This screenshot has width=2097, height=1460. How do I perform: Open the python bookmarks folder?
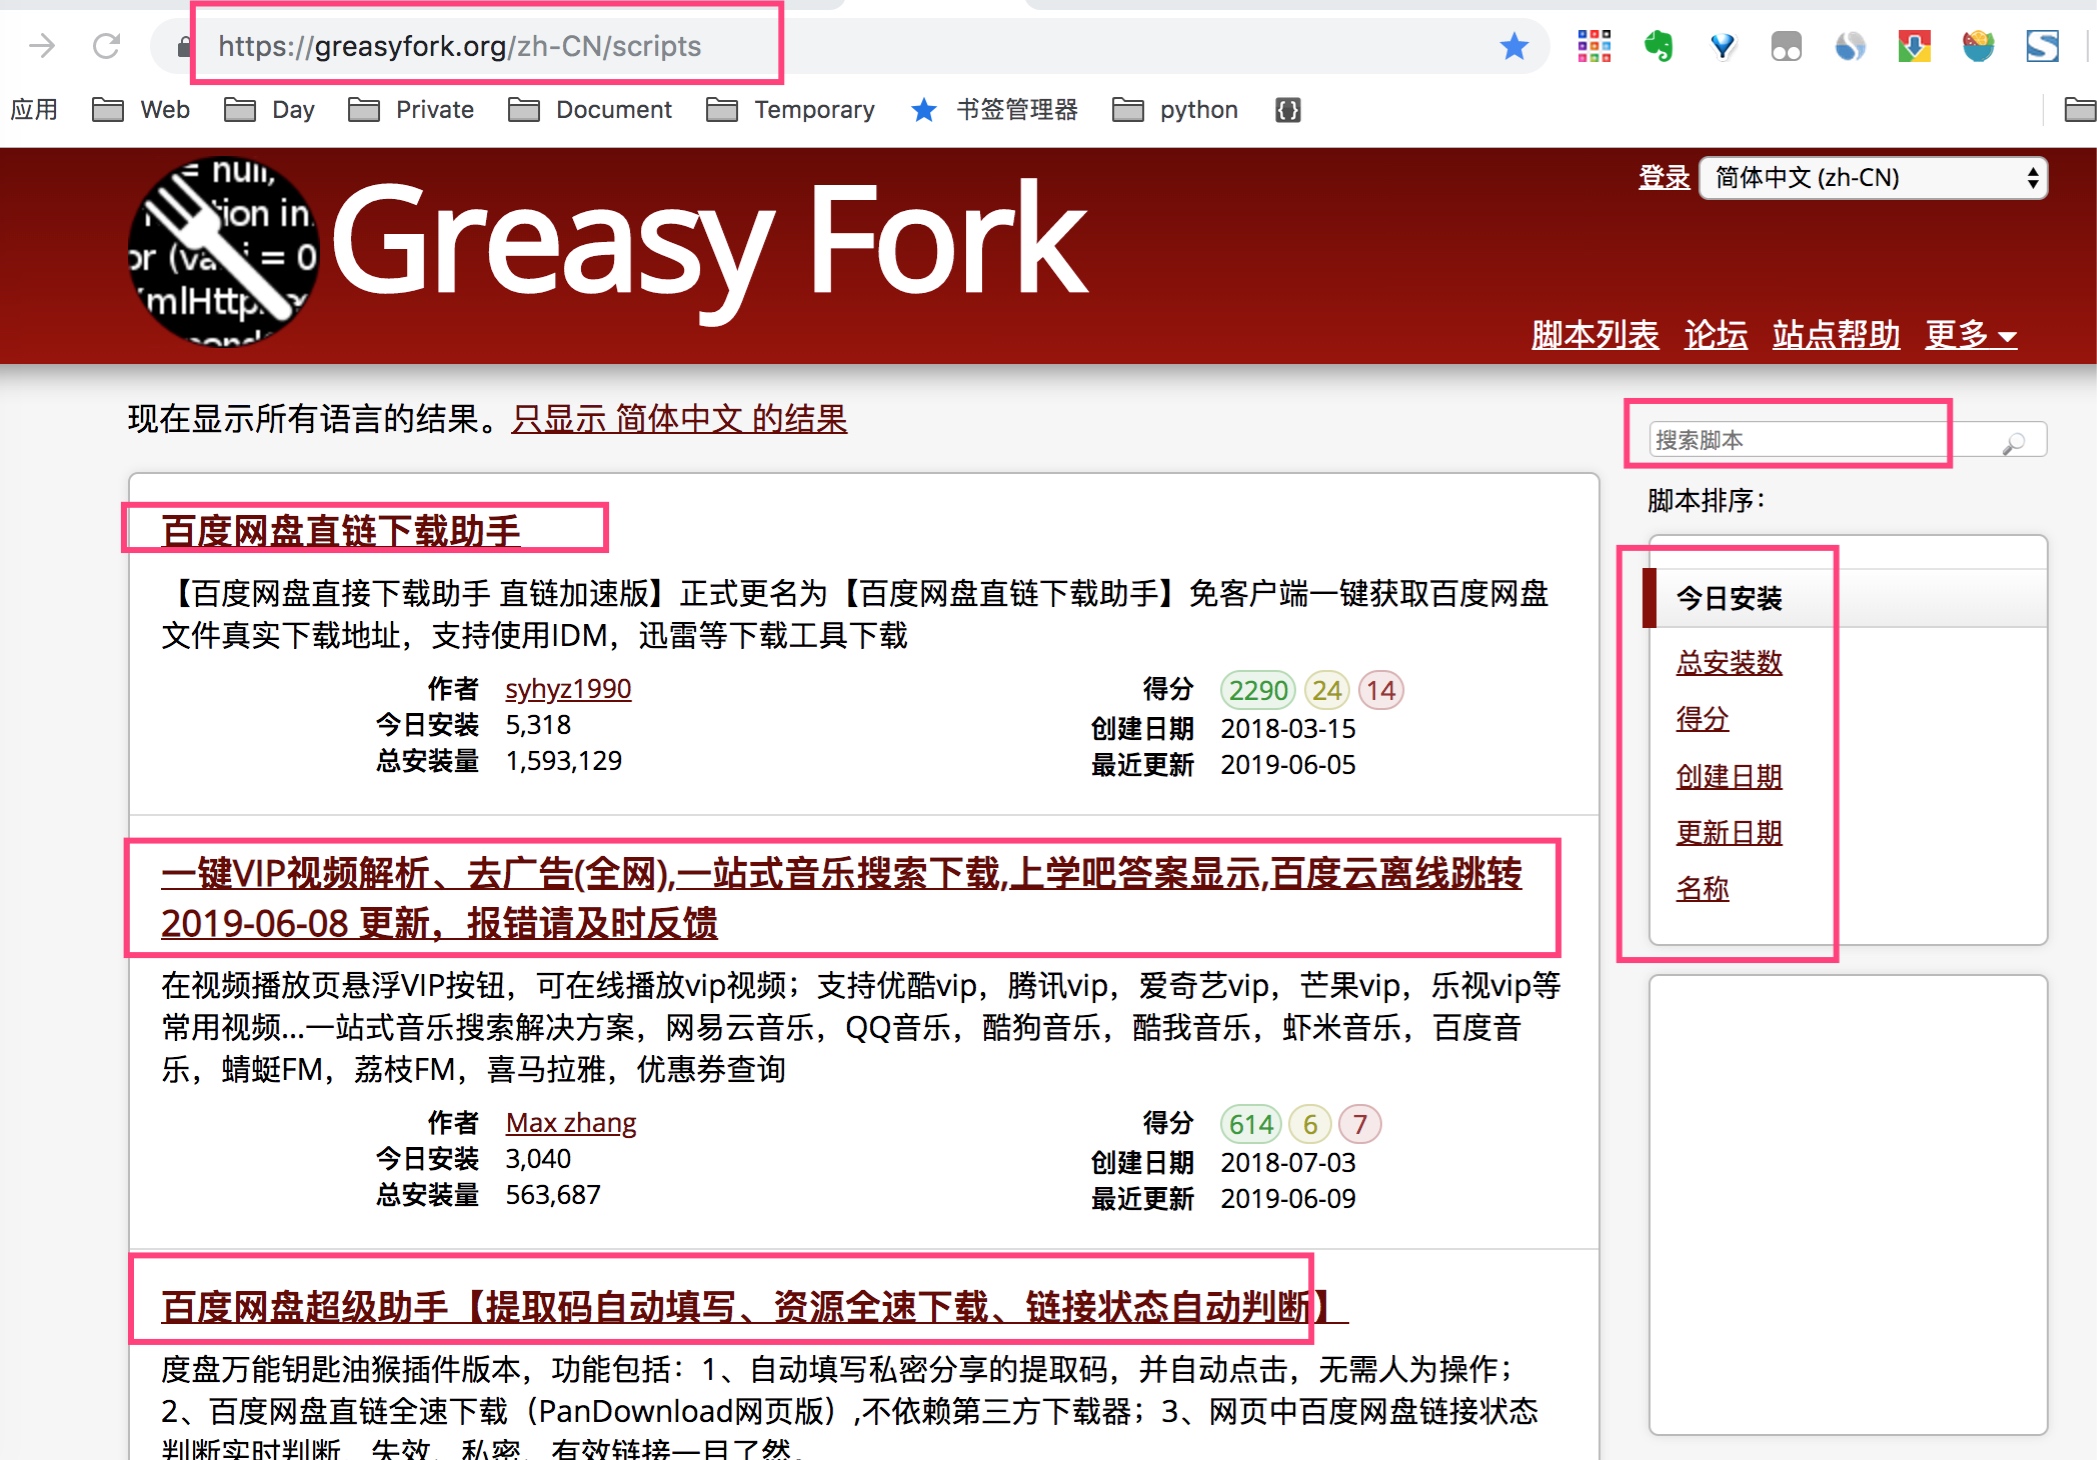click(1176, 110)
